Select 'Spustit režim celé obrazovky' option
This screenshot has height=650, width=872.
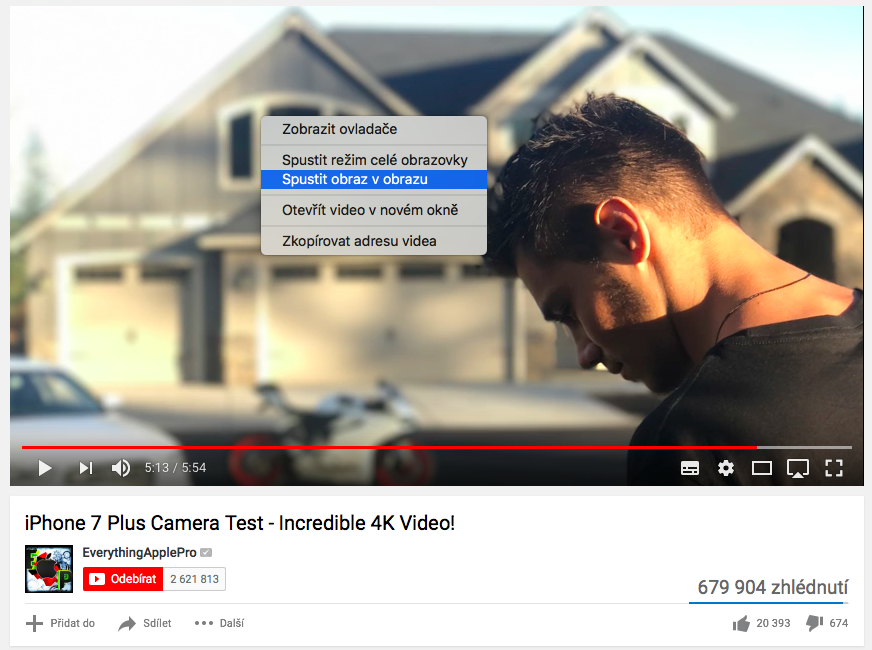tap(374, 160)
